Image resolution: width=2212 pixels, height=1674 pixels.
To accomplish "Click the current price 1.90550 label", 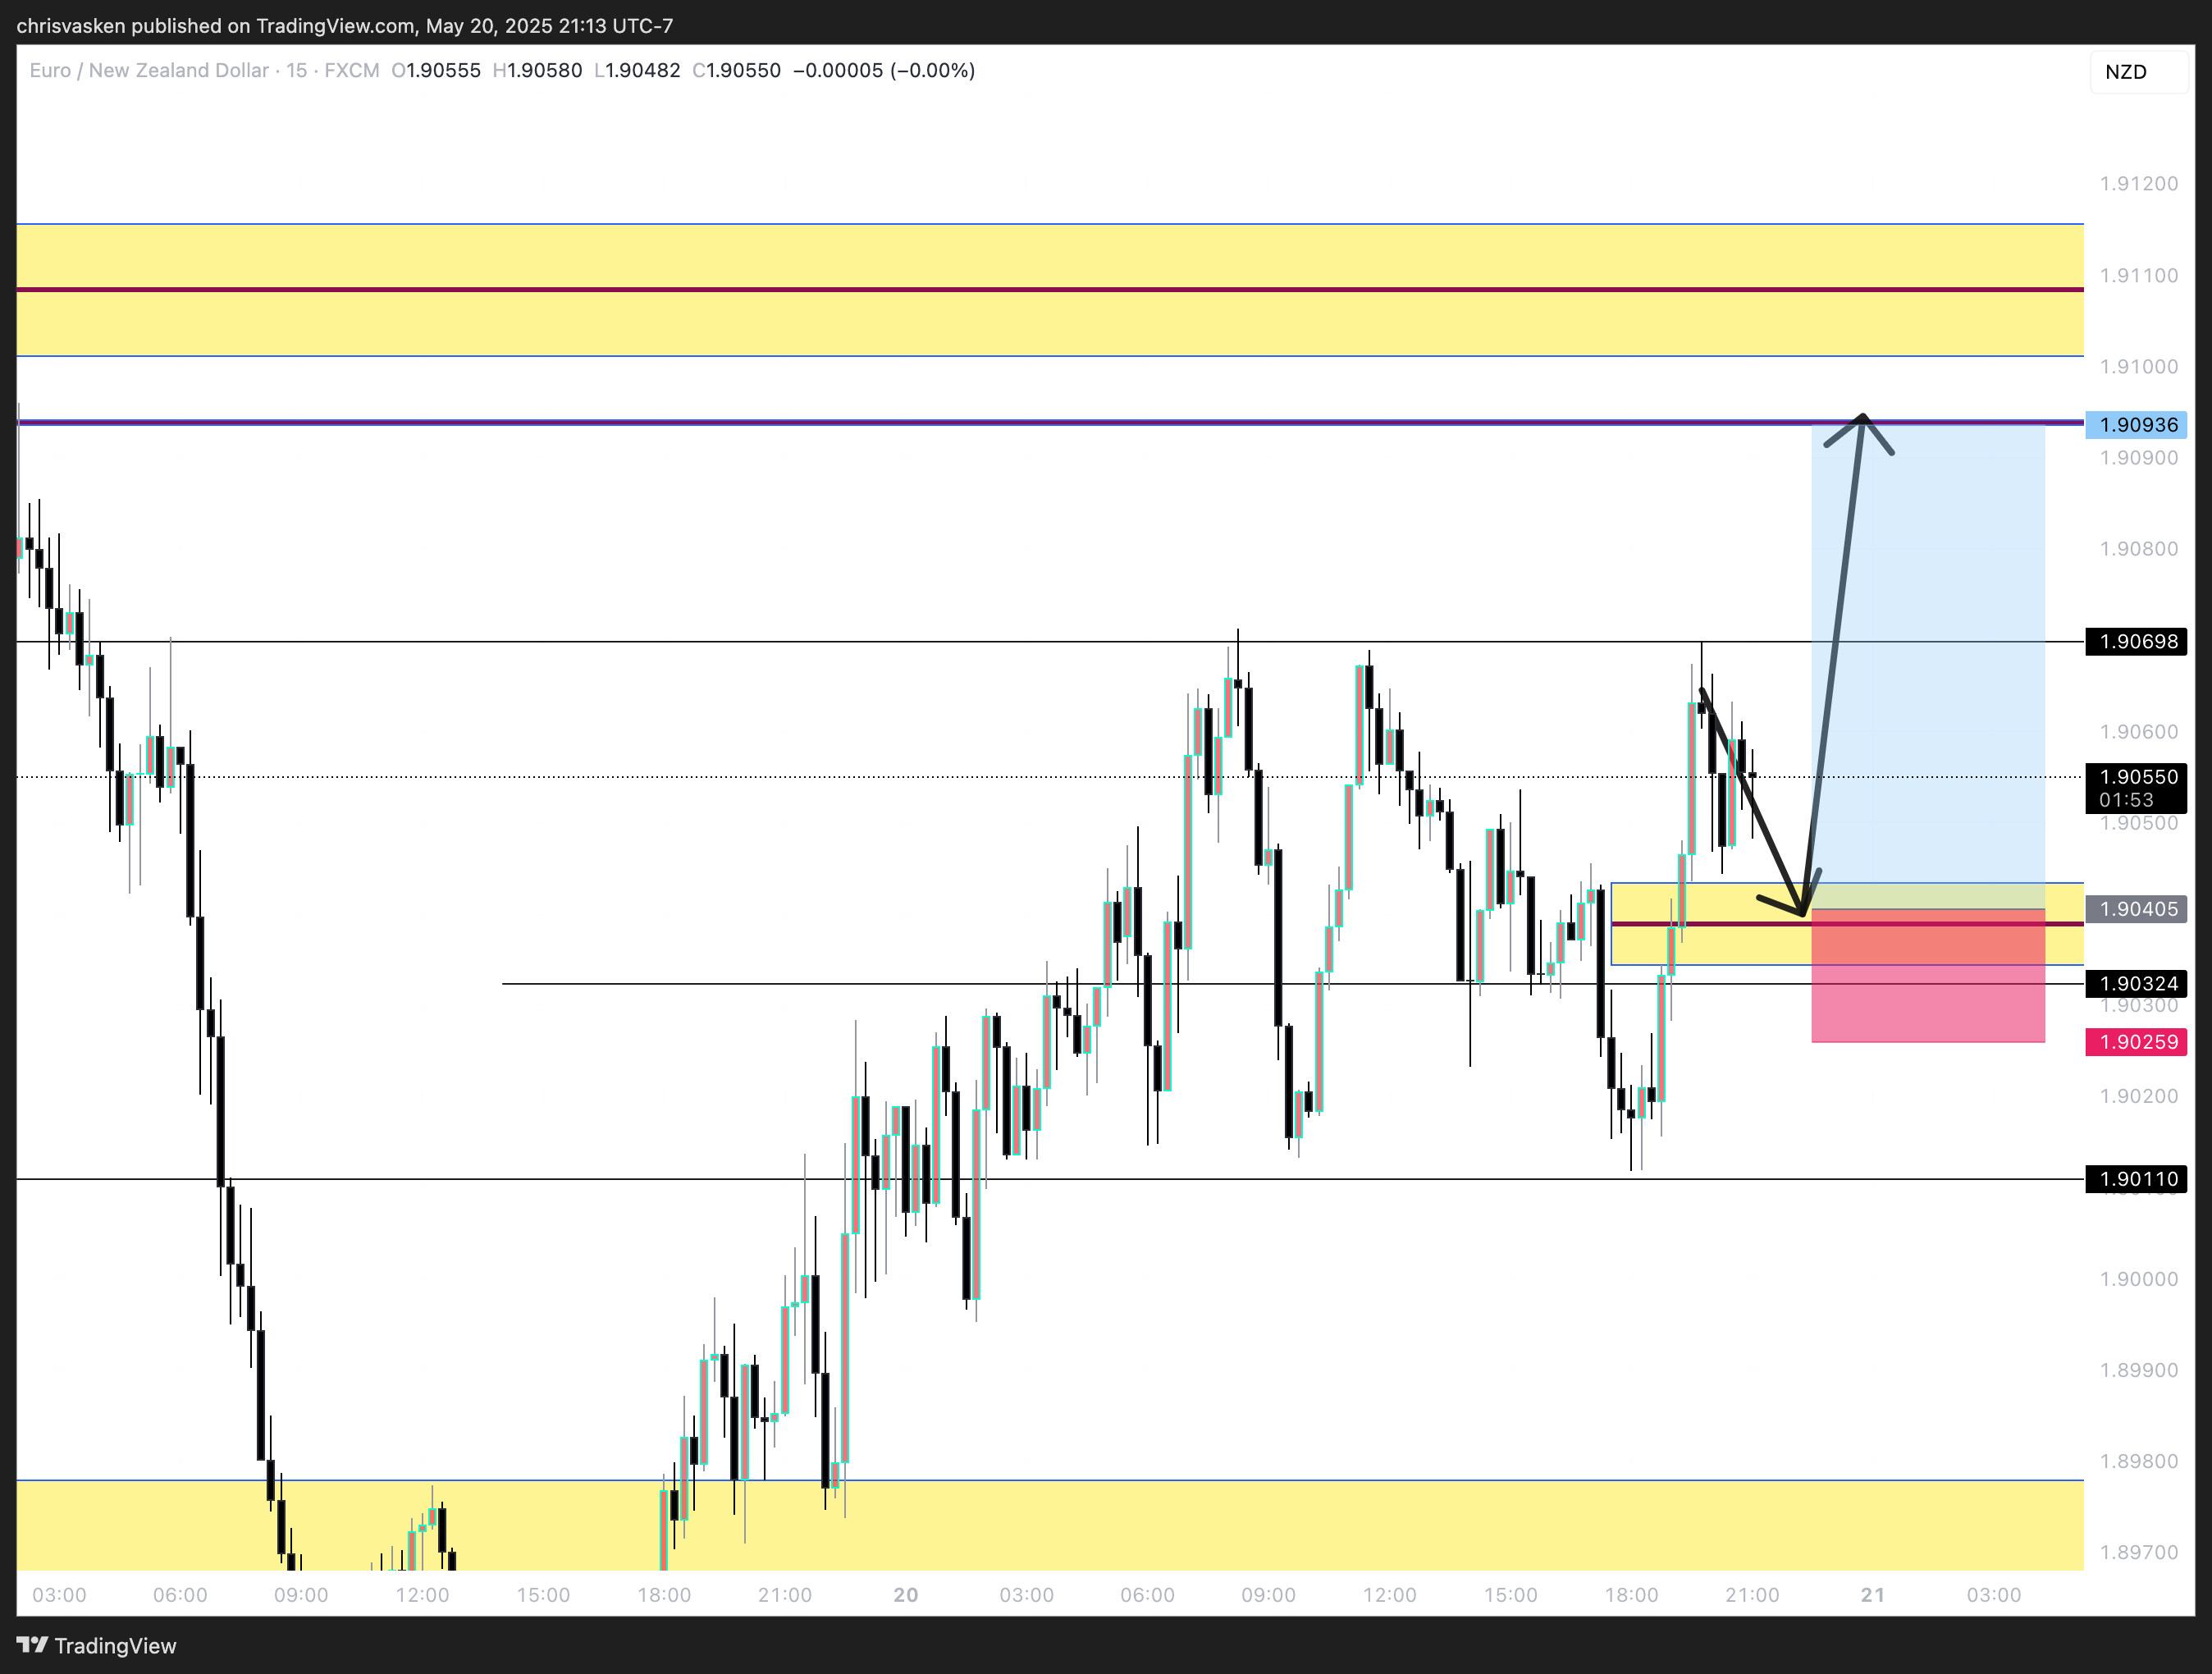I will [2136, 777].
